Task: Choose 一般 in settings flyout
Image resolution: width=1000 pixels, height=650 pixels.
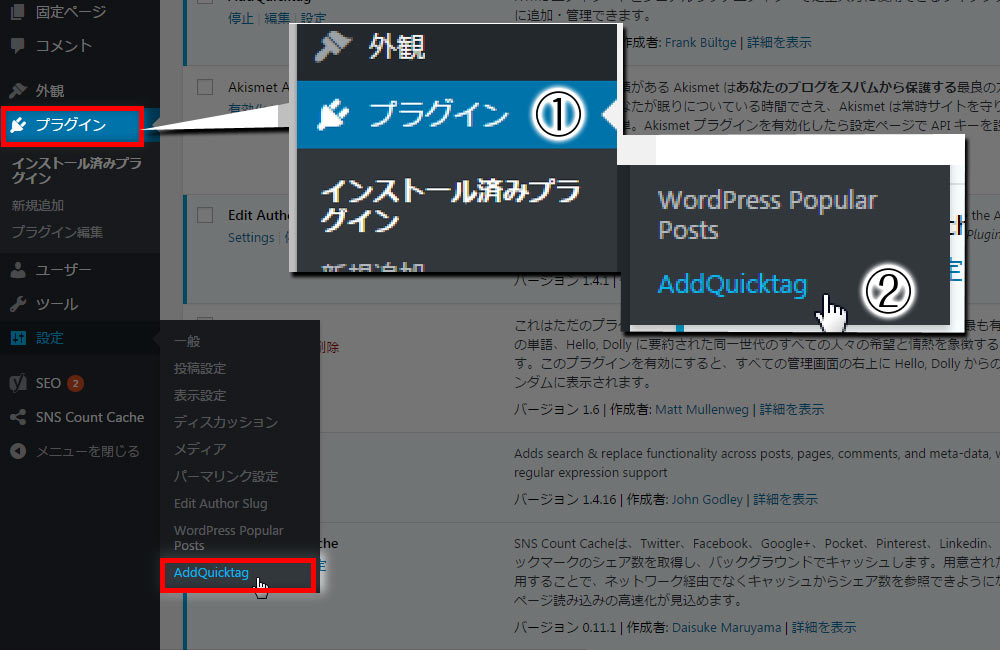Action: point(187,341)
